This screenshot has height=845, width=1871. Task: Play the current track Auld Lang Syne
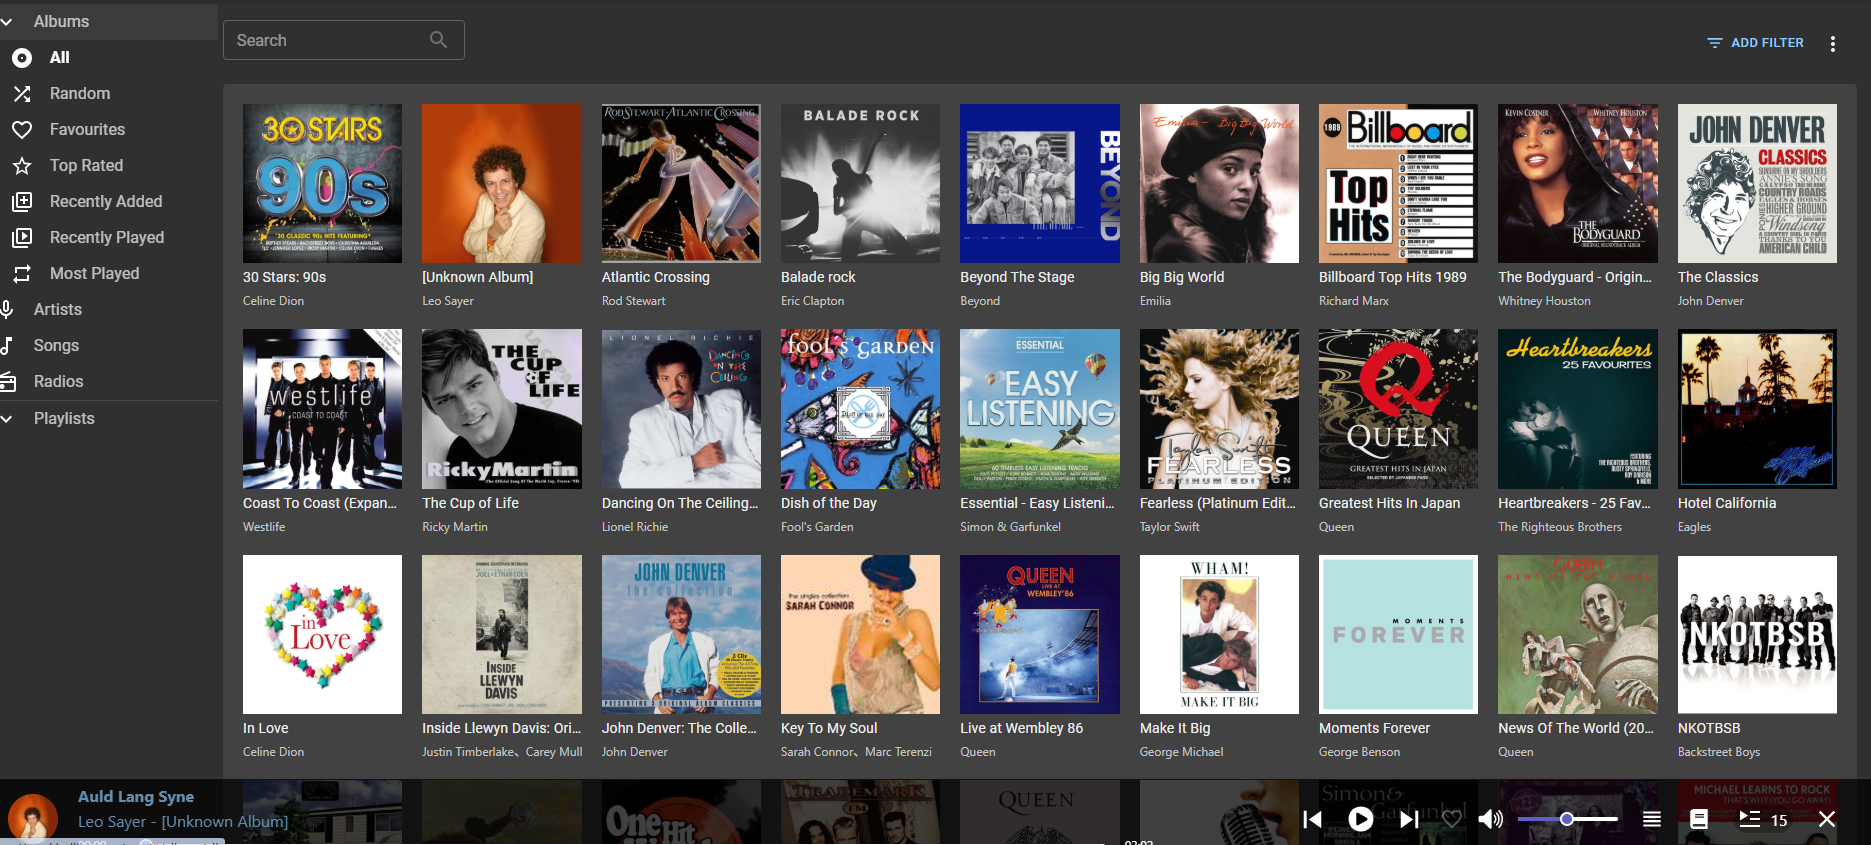click(x=1360, y=819)
